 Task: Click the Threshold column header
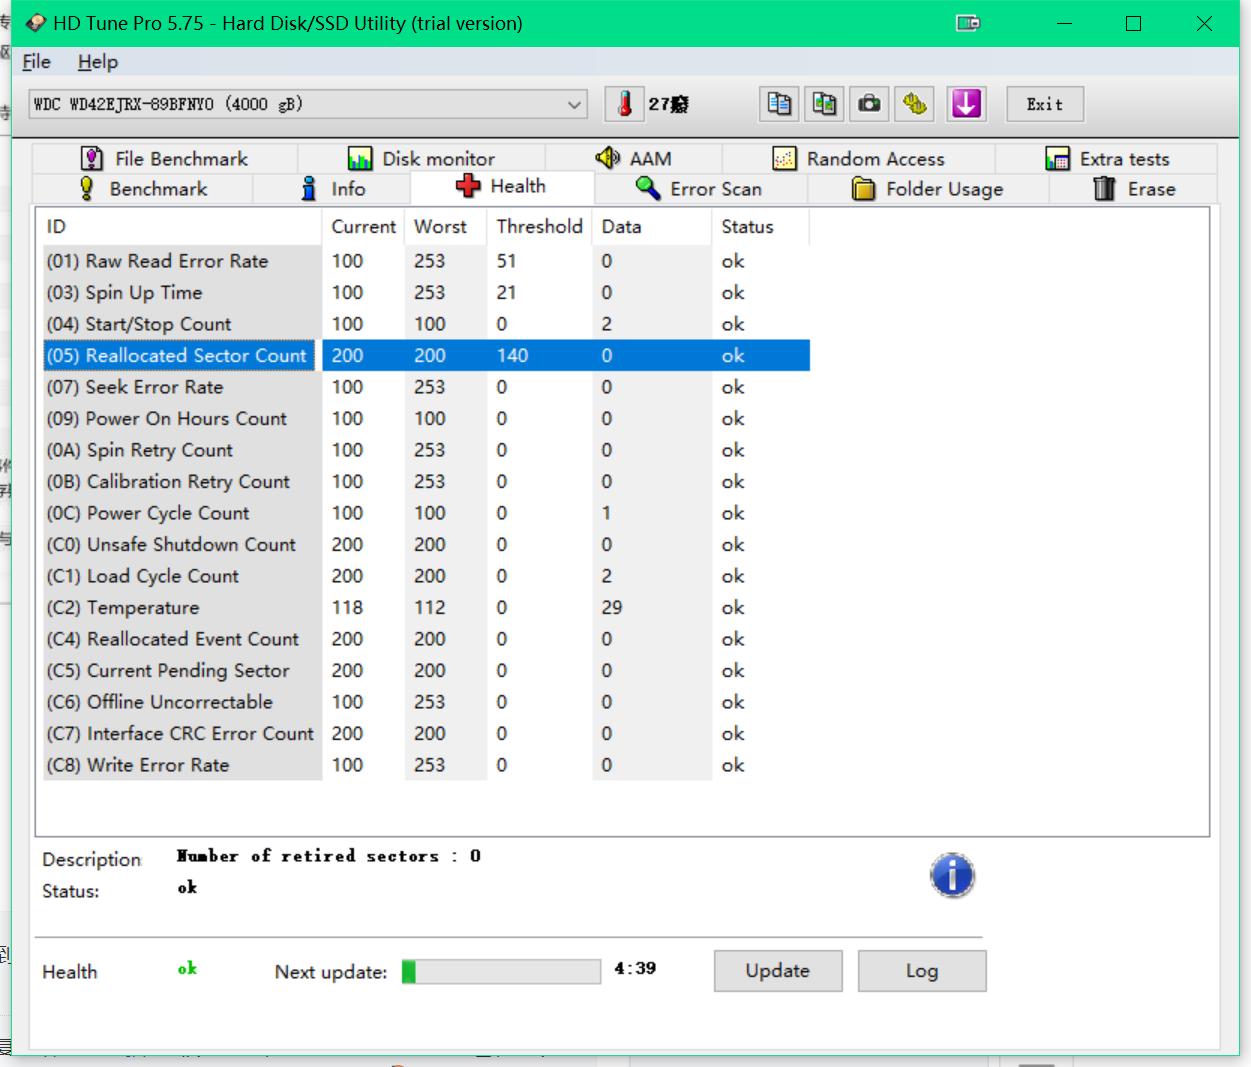click(x=539, y=227)
